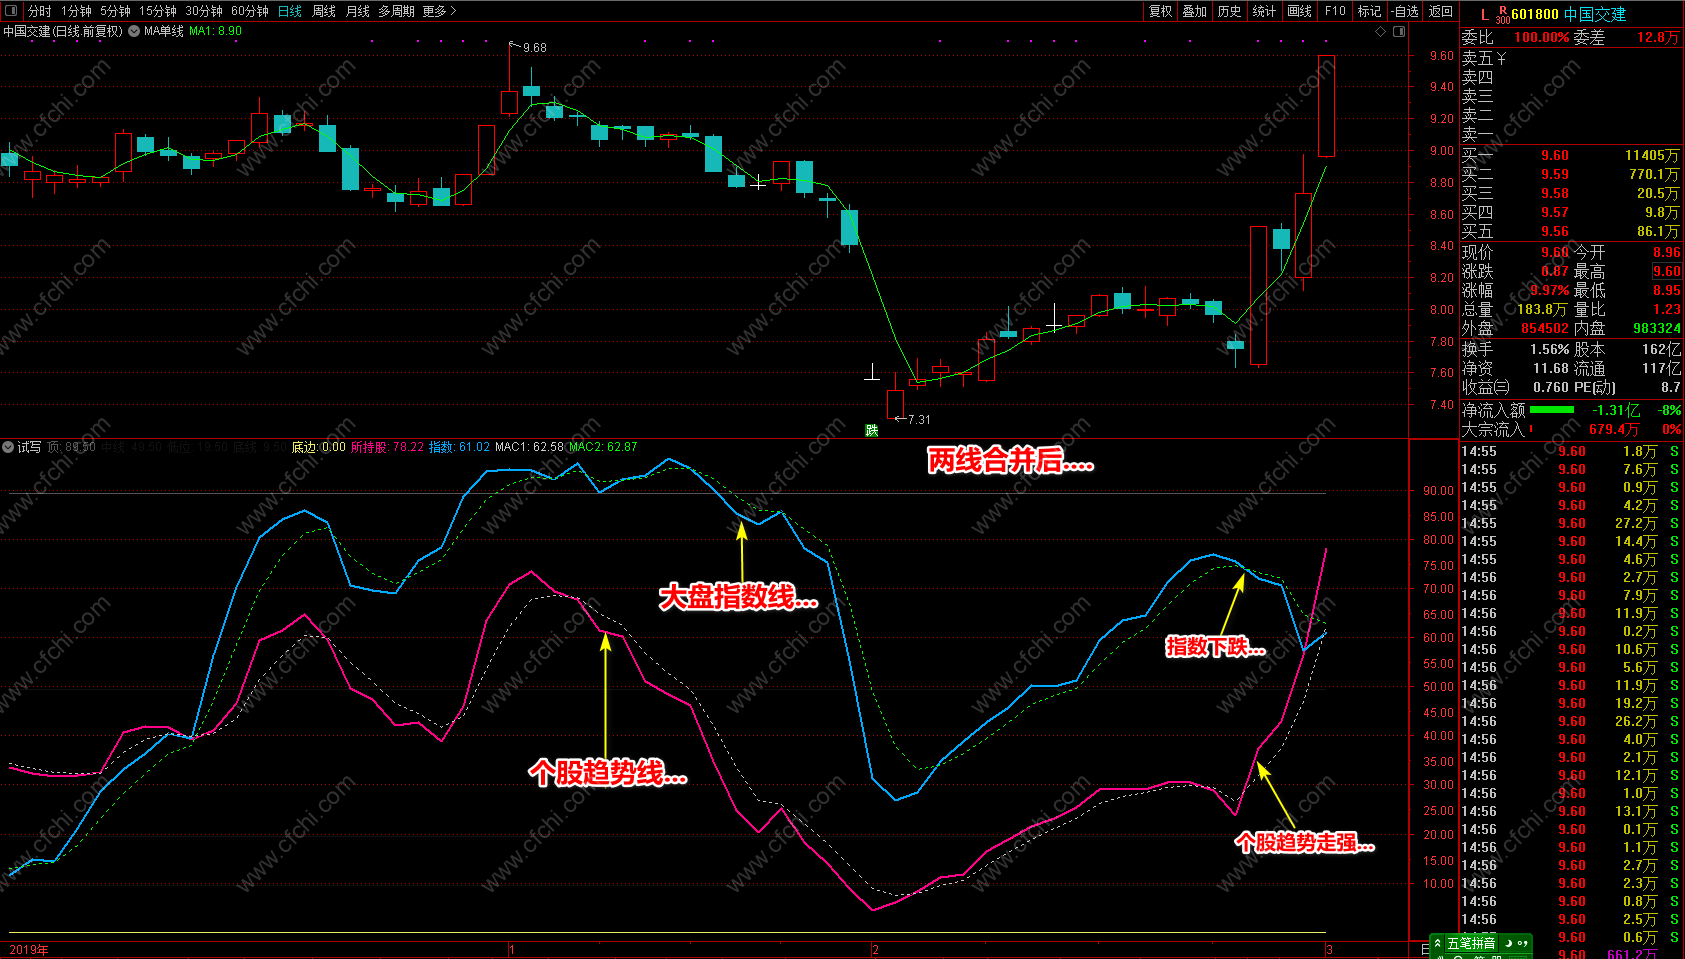Switch to 月线 monthly chart

[358, 11]
